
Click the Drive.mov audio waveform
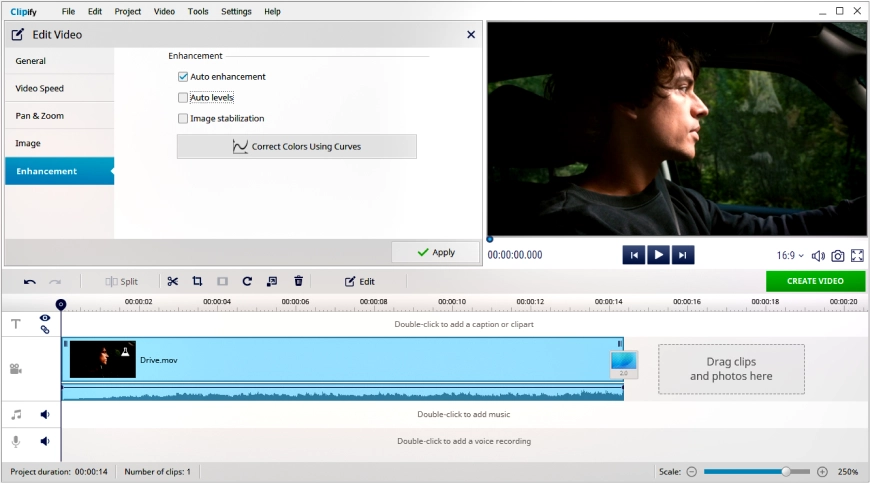tap(342, 393)
